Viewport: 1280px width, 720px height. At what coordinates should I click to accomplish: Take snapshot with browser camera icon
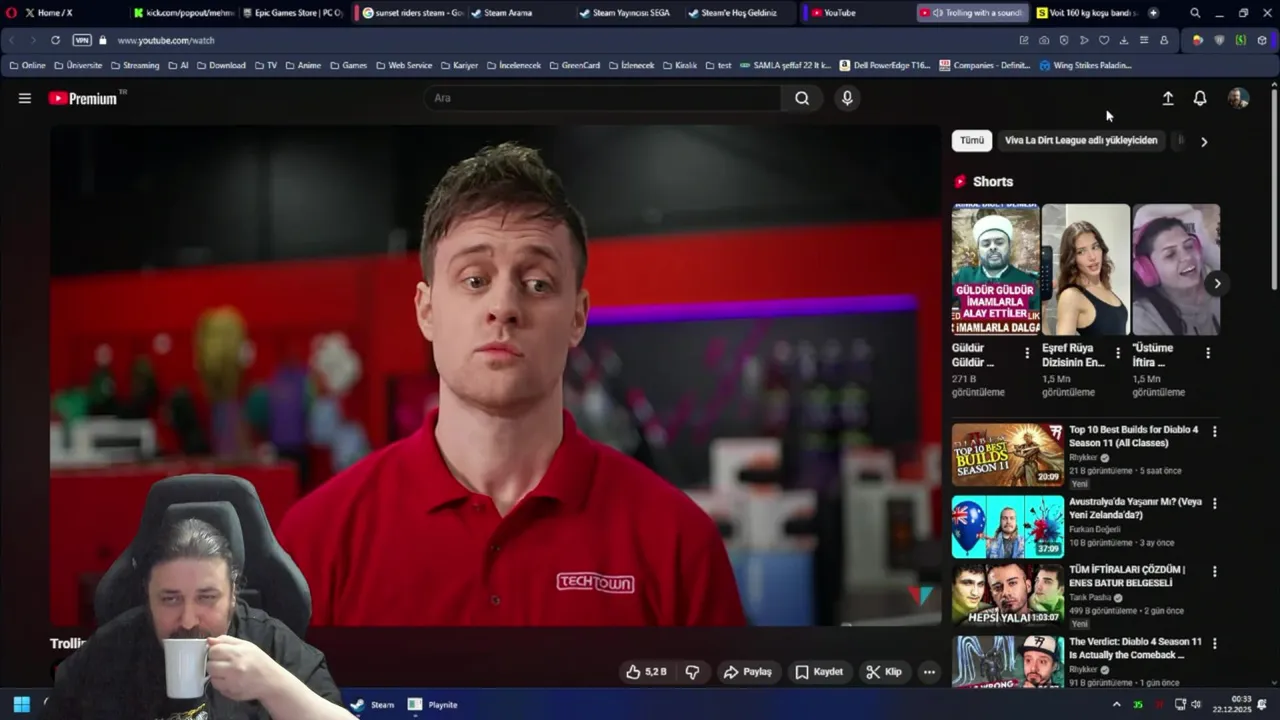[1044, 41]
